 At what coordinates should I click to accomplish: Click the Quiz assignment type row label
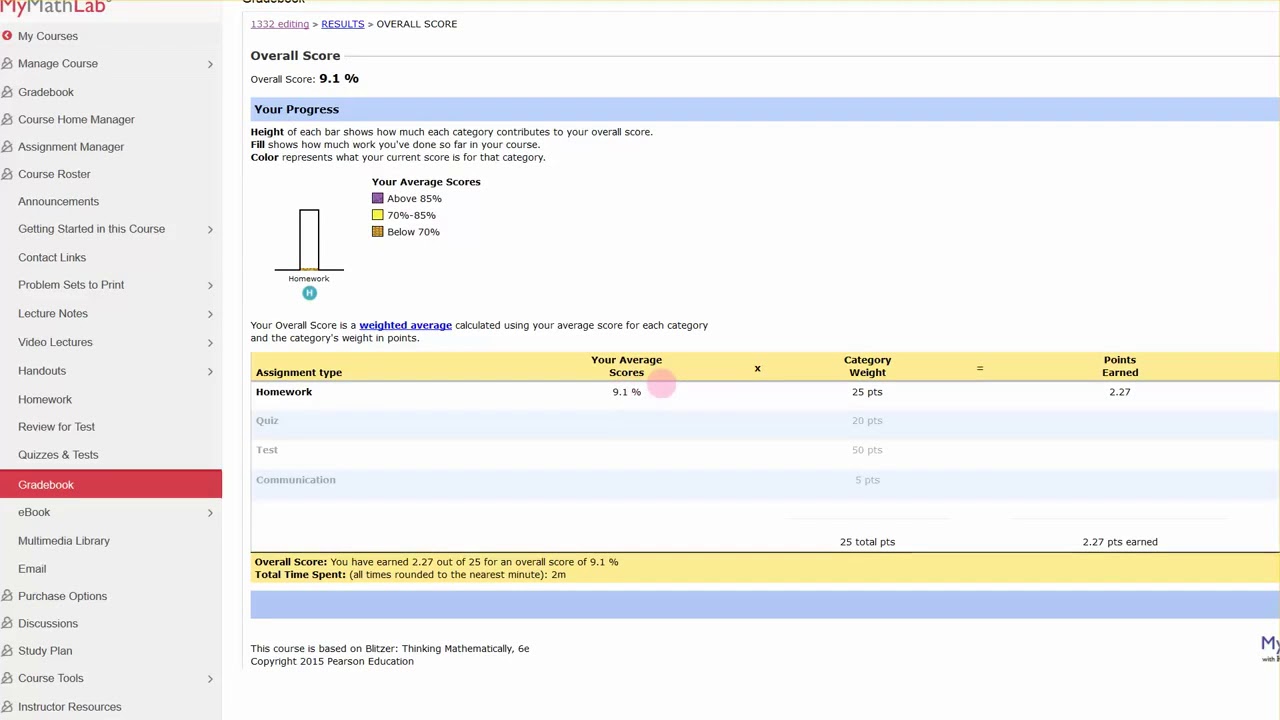click(267, 421)
